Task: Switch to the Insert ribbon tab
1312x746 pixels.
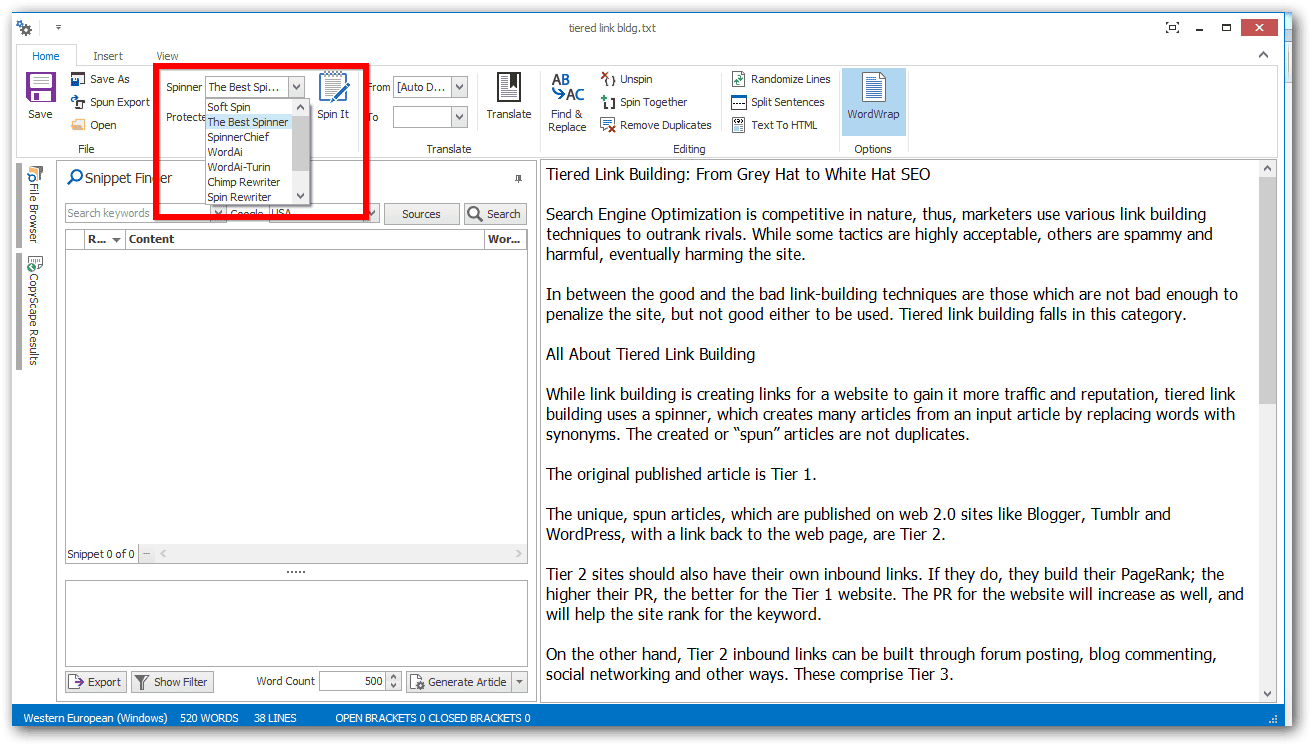Action: pos(108,56)
